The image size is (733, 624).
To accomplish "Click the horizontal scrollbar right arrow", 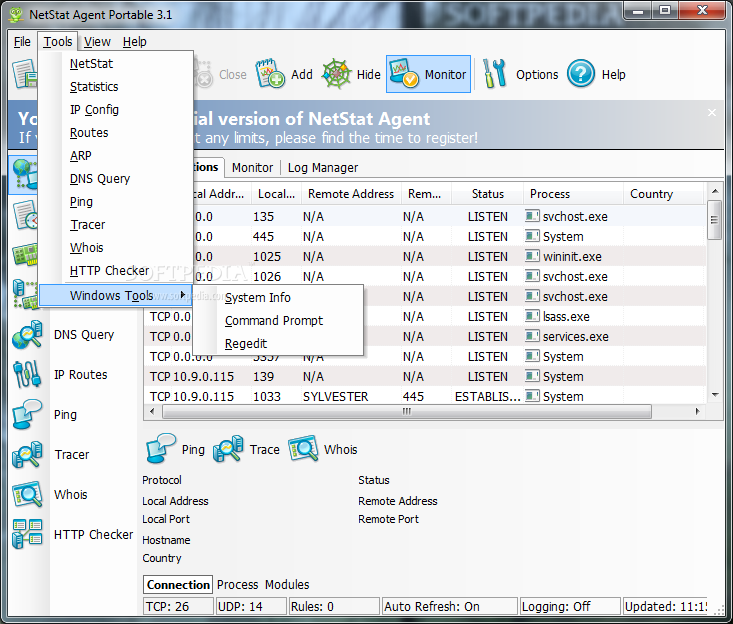I will point(697,411).
